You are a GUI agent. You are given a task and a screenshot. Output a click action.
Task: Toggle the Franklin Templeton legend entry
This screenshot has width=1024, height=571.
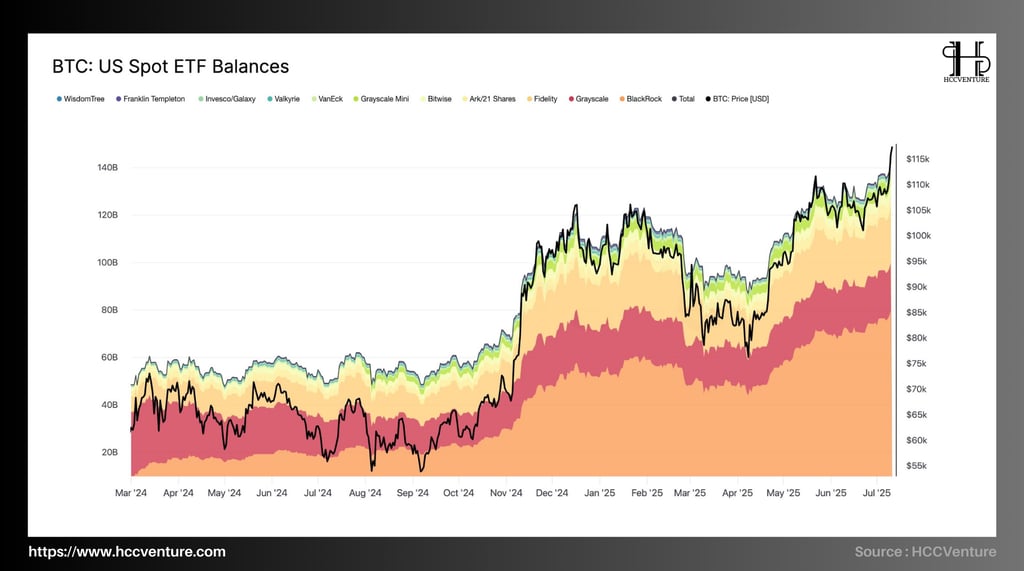point(150,99)
